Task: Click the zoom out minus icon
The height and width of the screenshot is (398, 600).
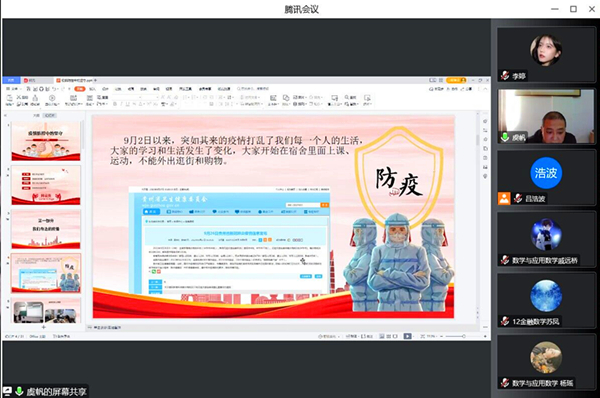Action: (x=441, y=336)
